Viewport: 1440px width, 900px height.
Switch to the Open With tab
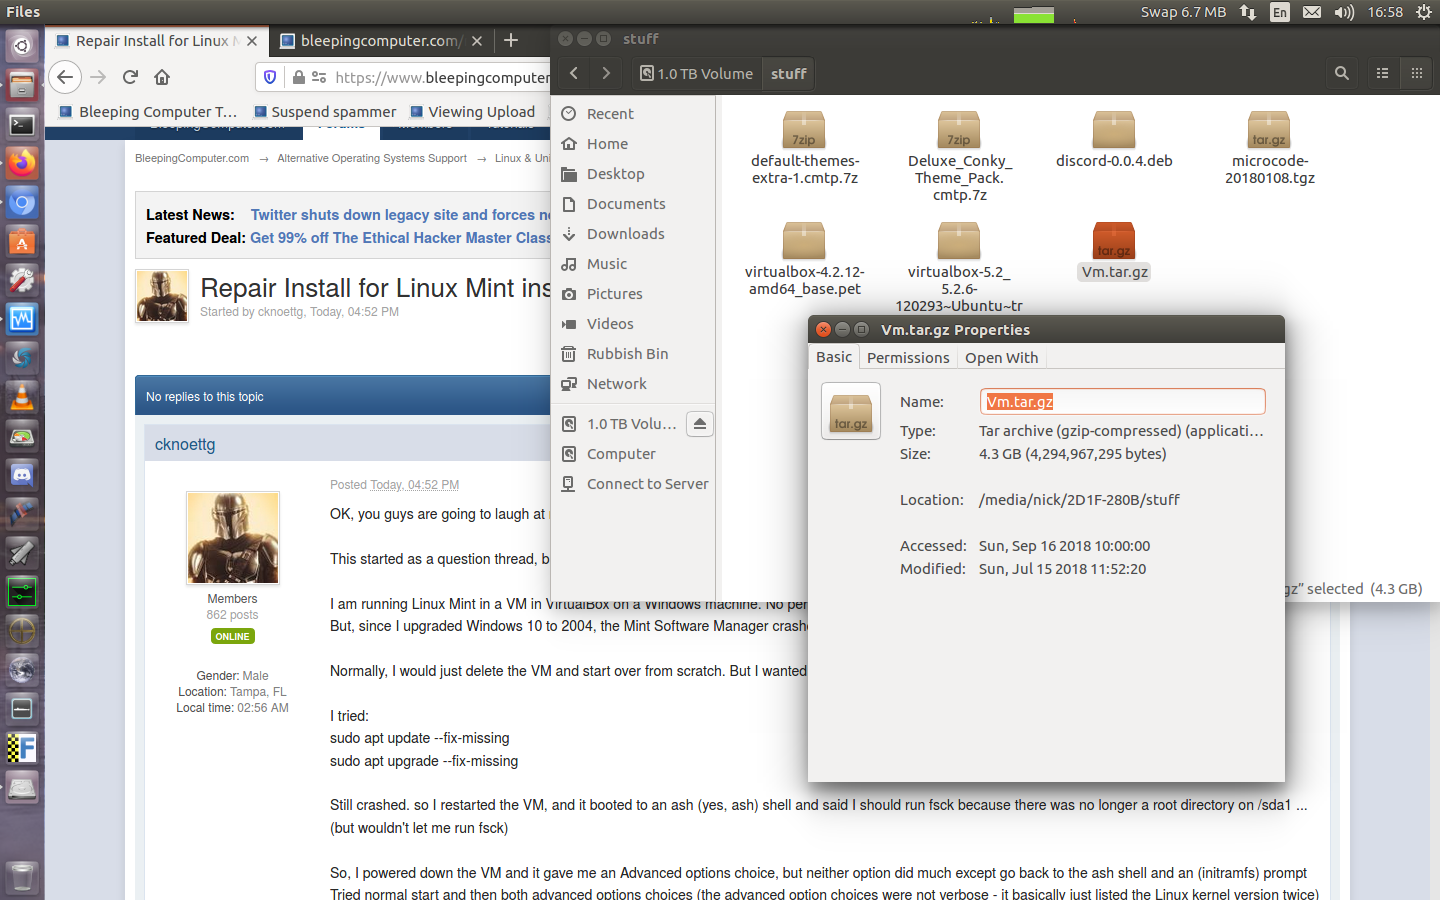tap(1001, 358)
